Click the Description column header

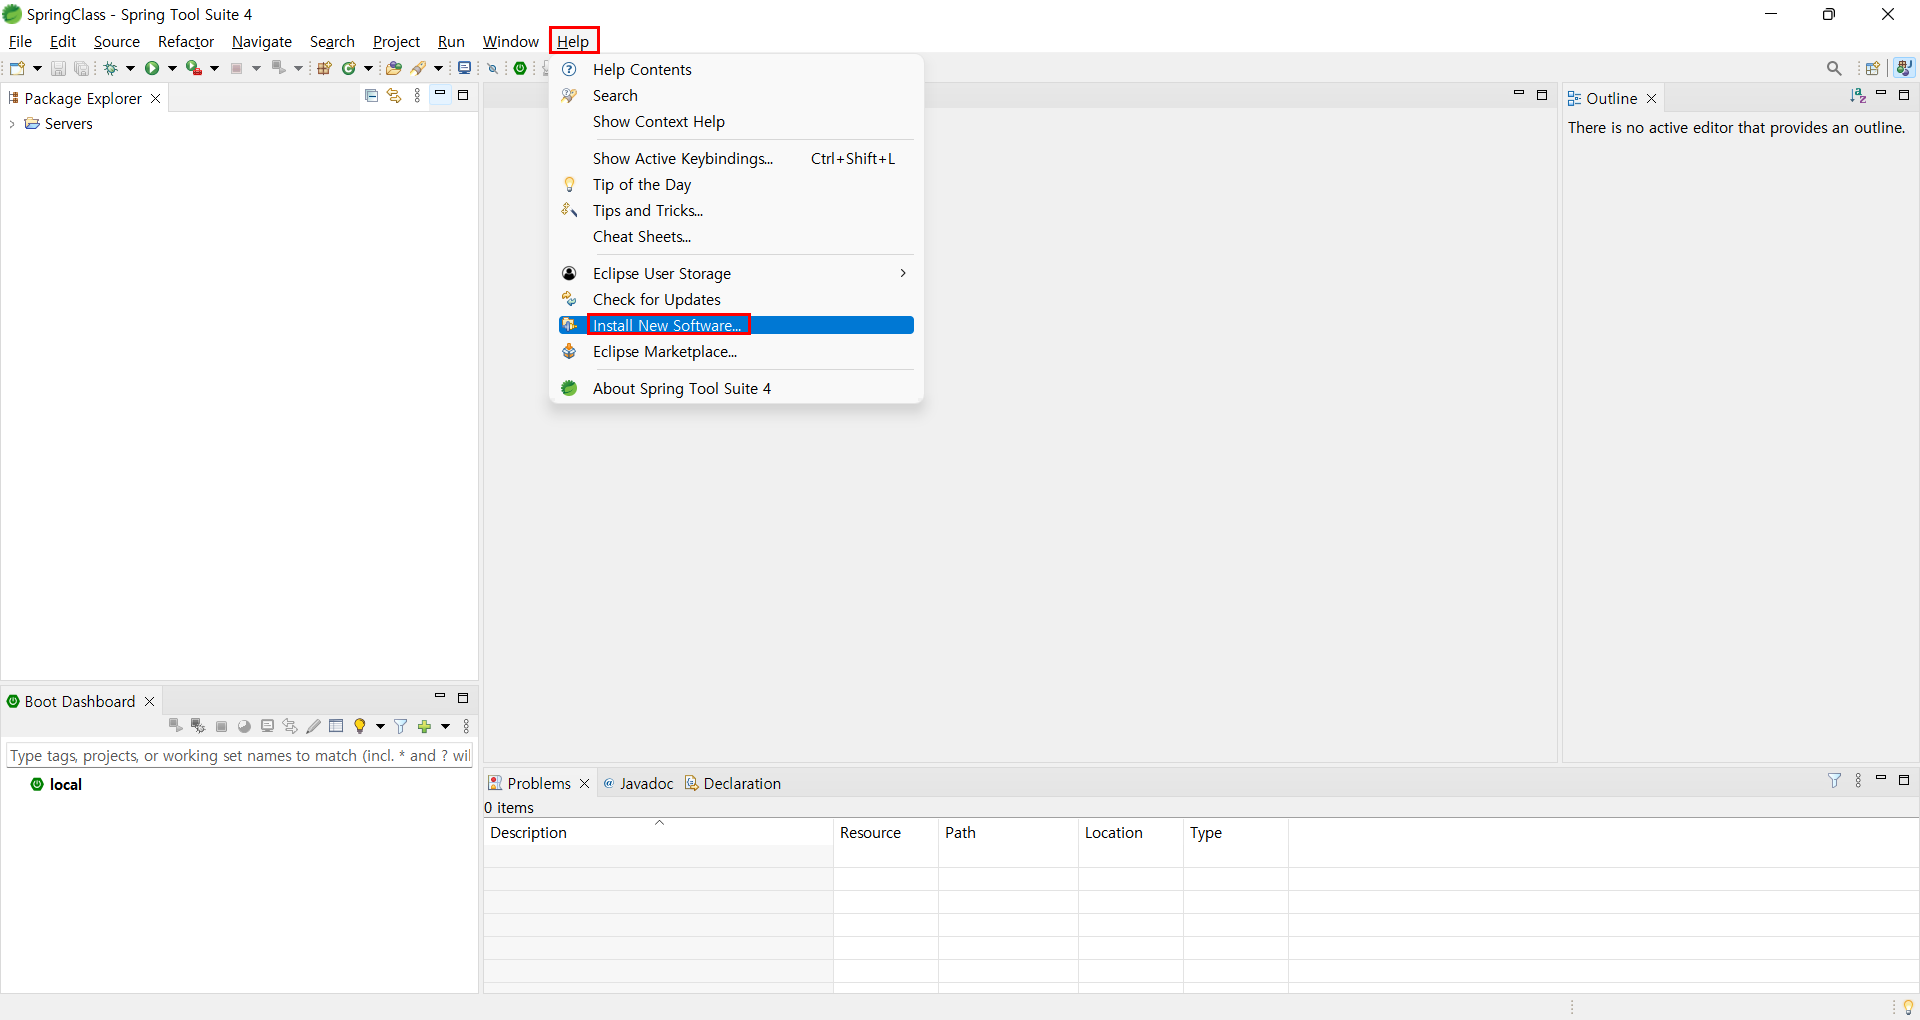[658, 832]
